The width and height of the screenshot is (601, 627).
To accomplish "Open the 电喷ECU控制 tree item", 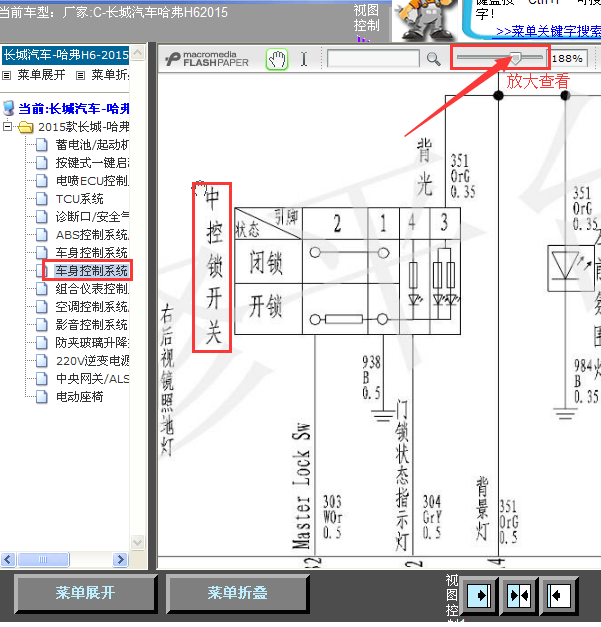I will 92,181.
